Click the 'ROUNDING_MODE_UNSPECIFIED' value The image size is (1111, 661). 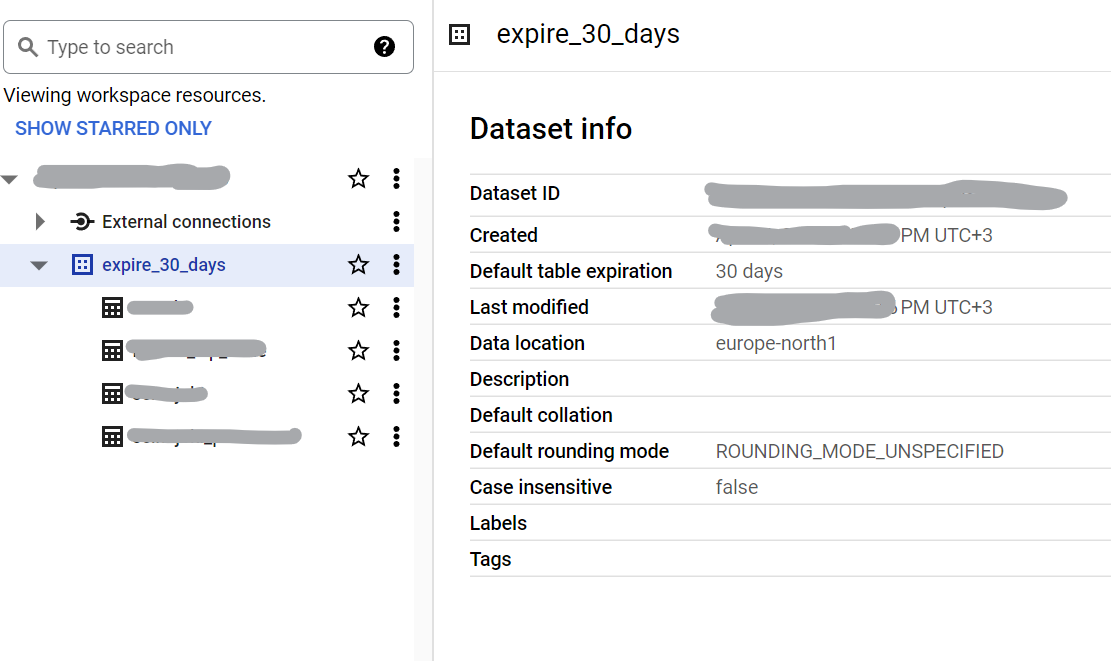859,451
